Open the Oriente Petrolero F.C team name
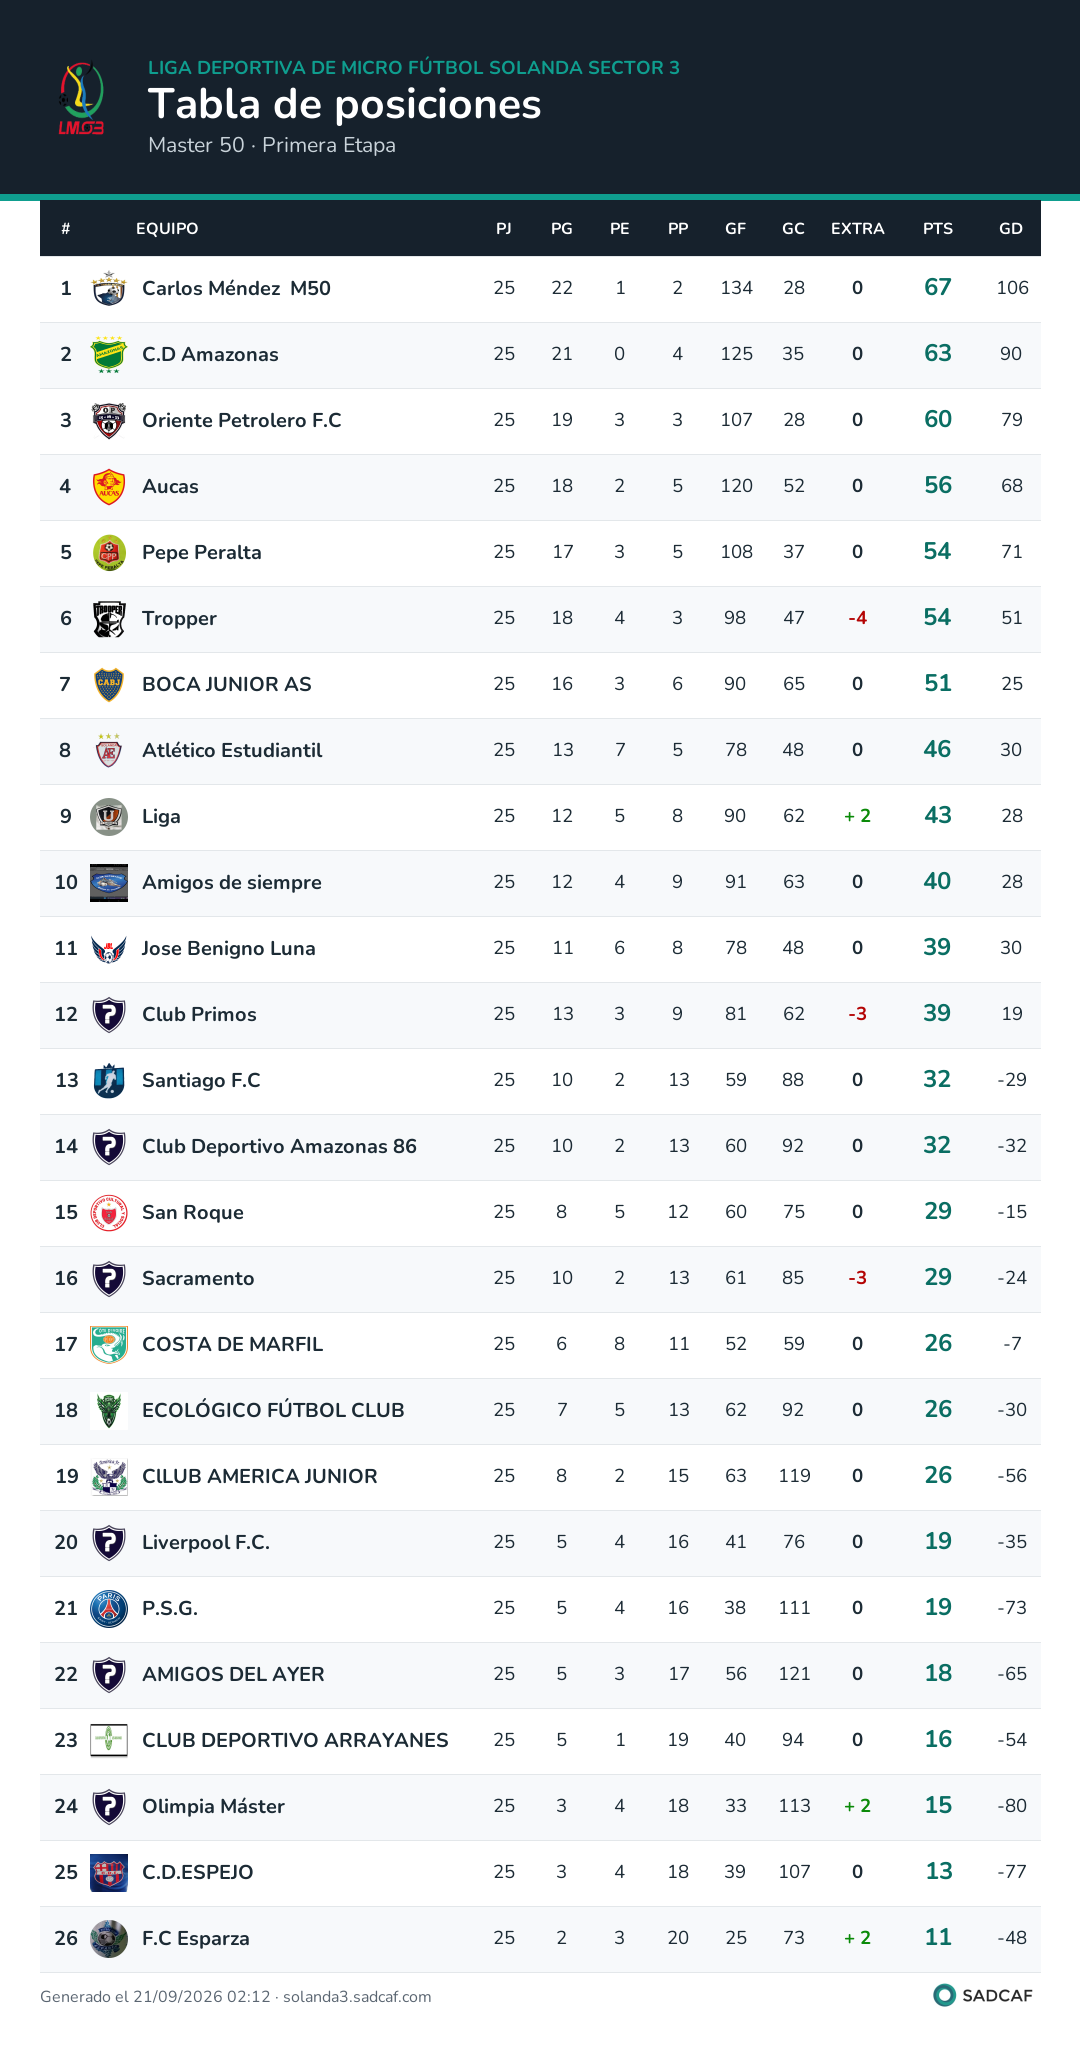The width and height of the screenshot is (1080, 2048). pyautogui.click(x=242, y=420)
